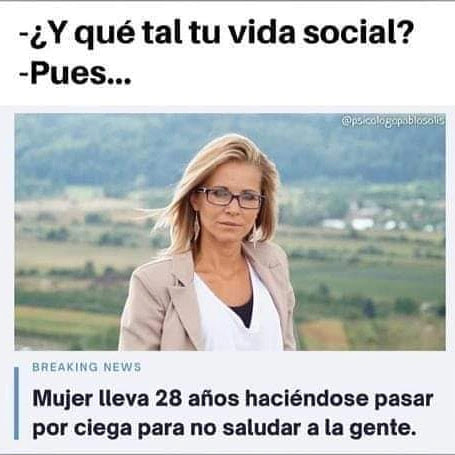This screenshot has width=455, height=455.
Task: Open the 'Mujer lleva 28 años' headline
Action: [233, 413]
